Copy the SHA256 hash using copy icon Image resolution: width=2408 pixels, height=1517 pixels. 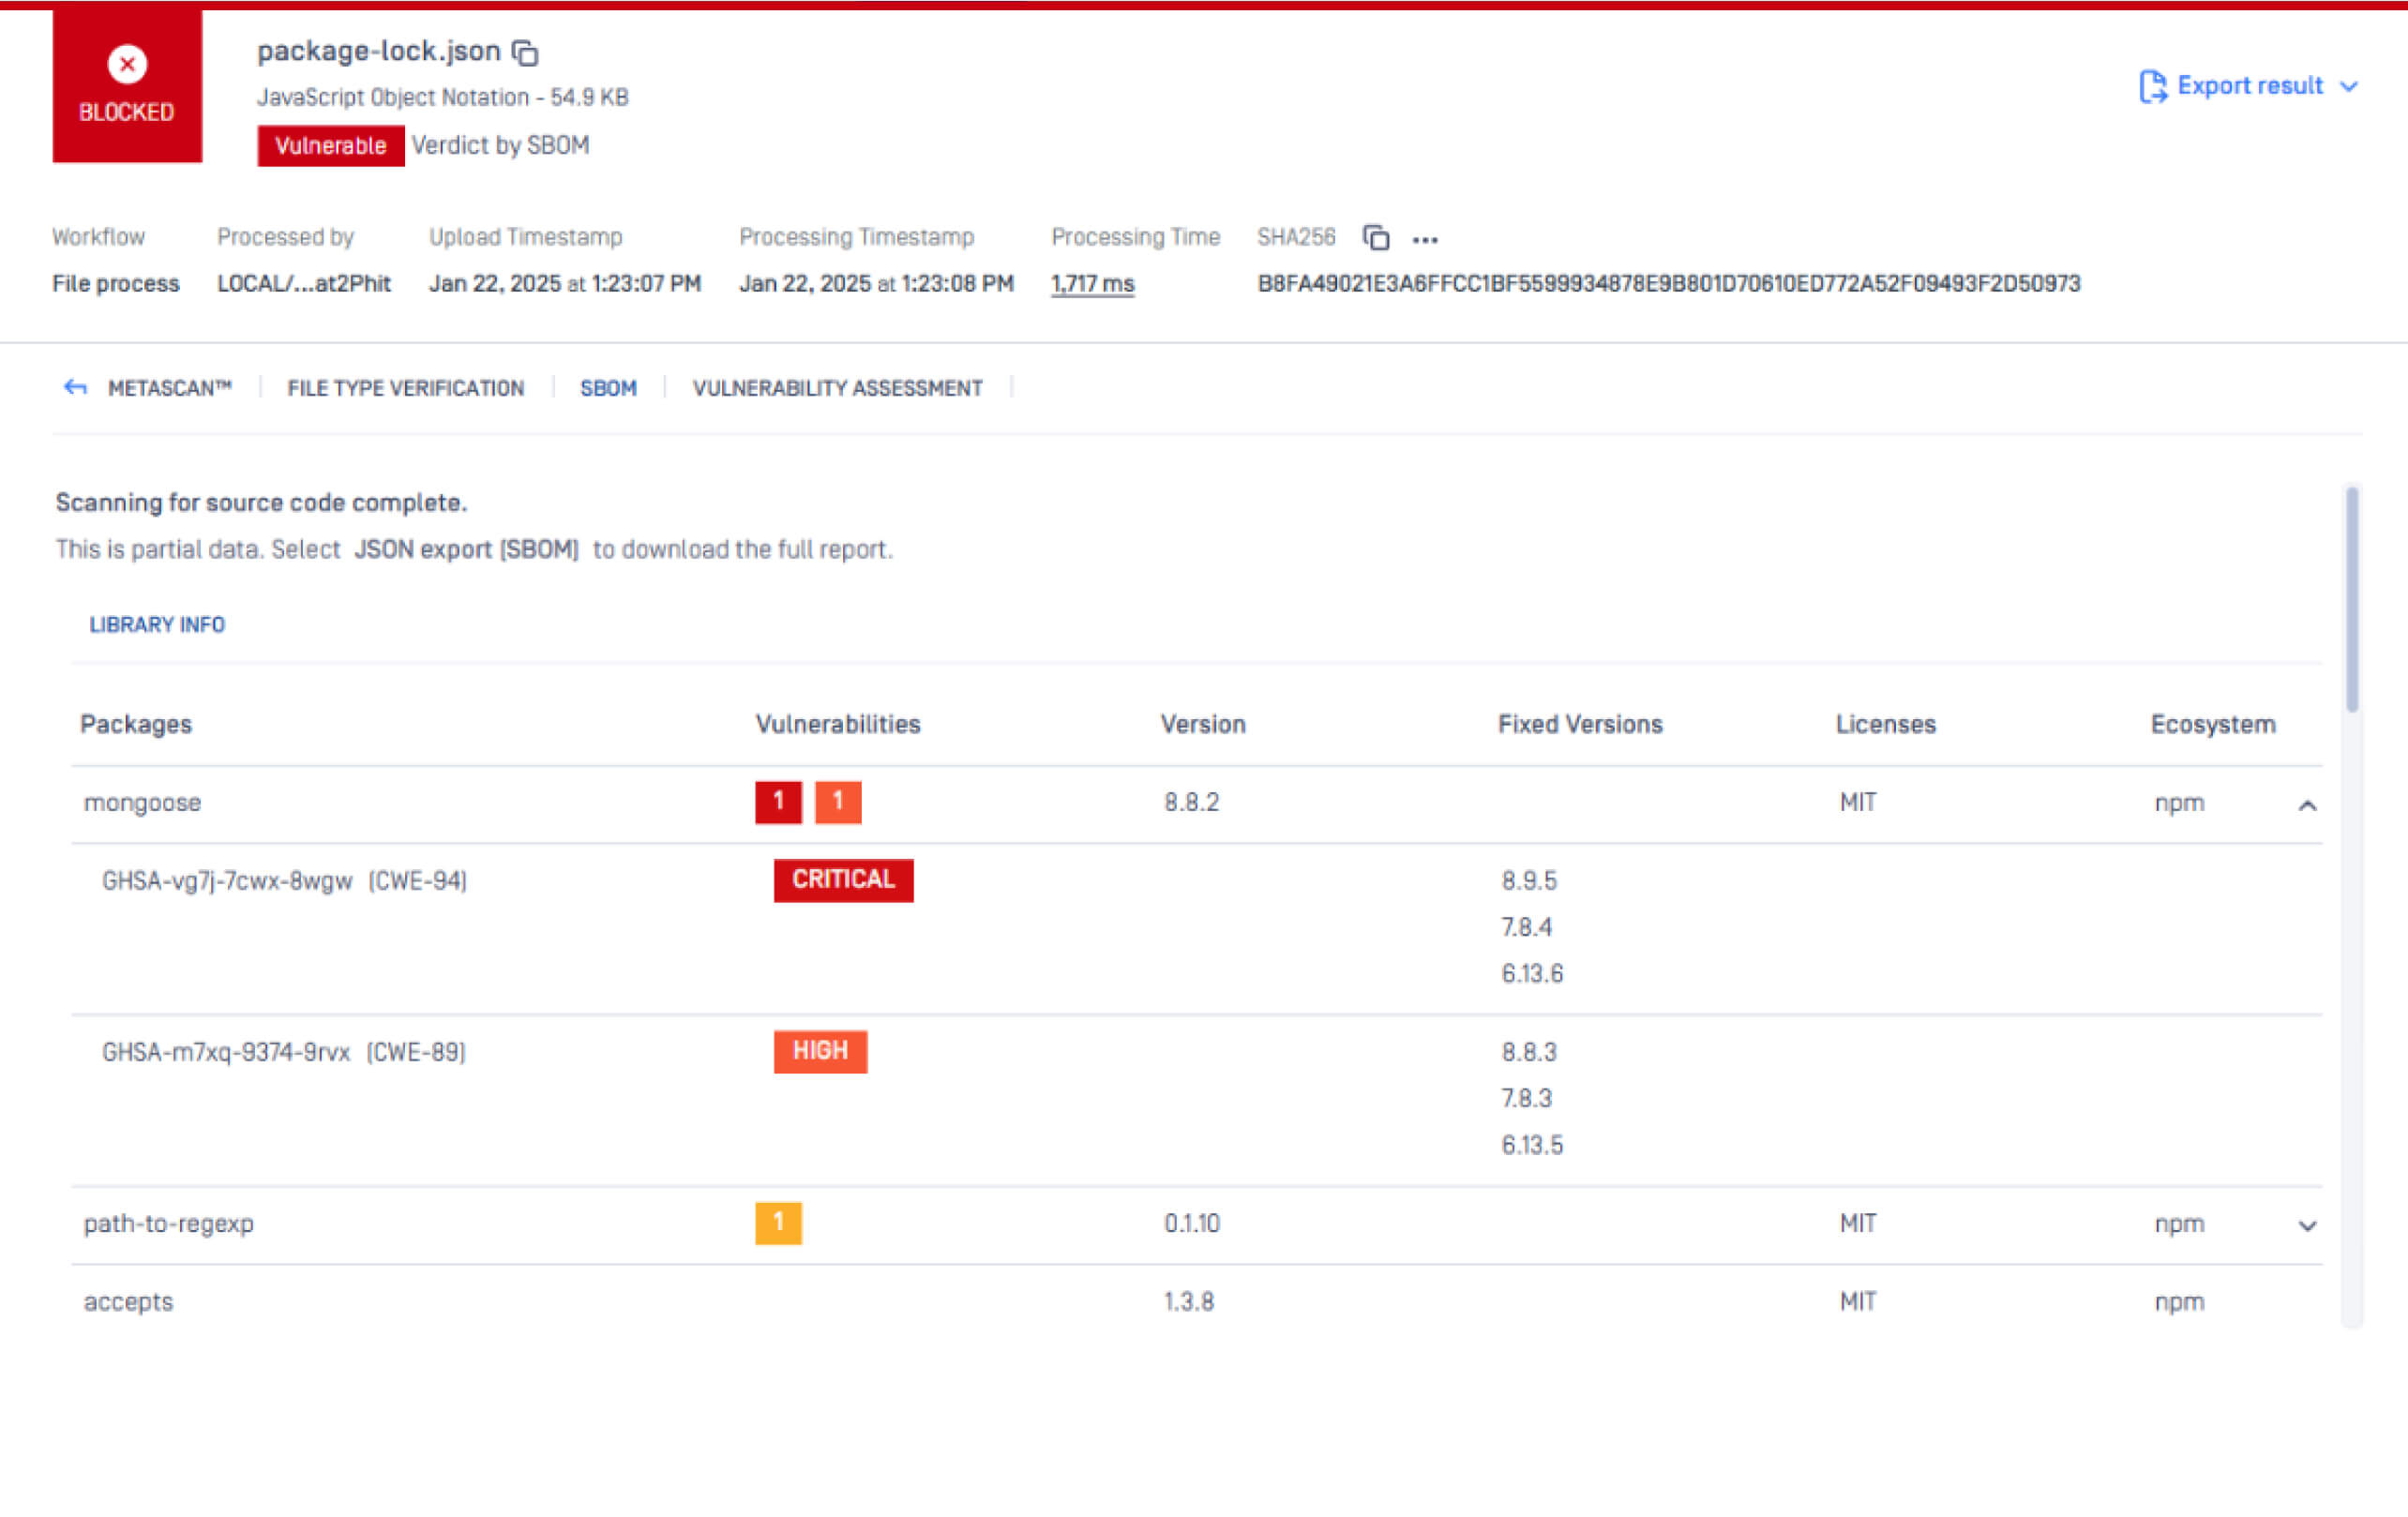point(1376,238)
